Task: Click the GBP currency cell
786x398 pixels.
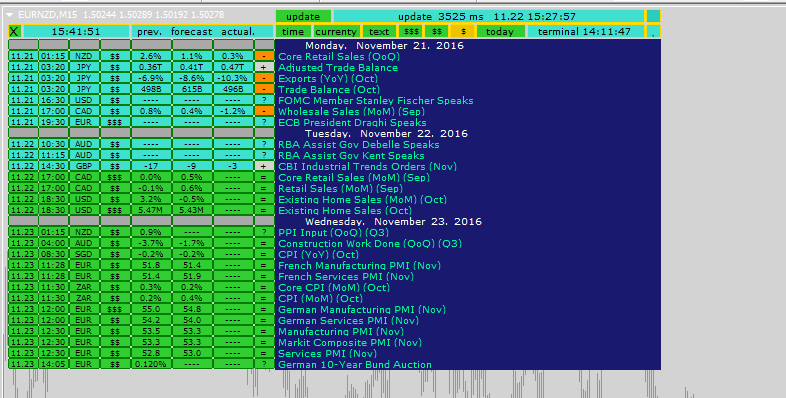Action: [x=84, y=166]
